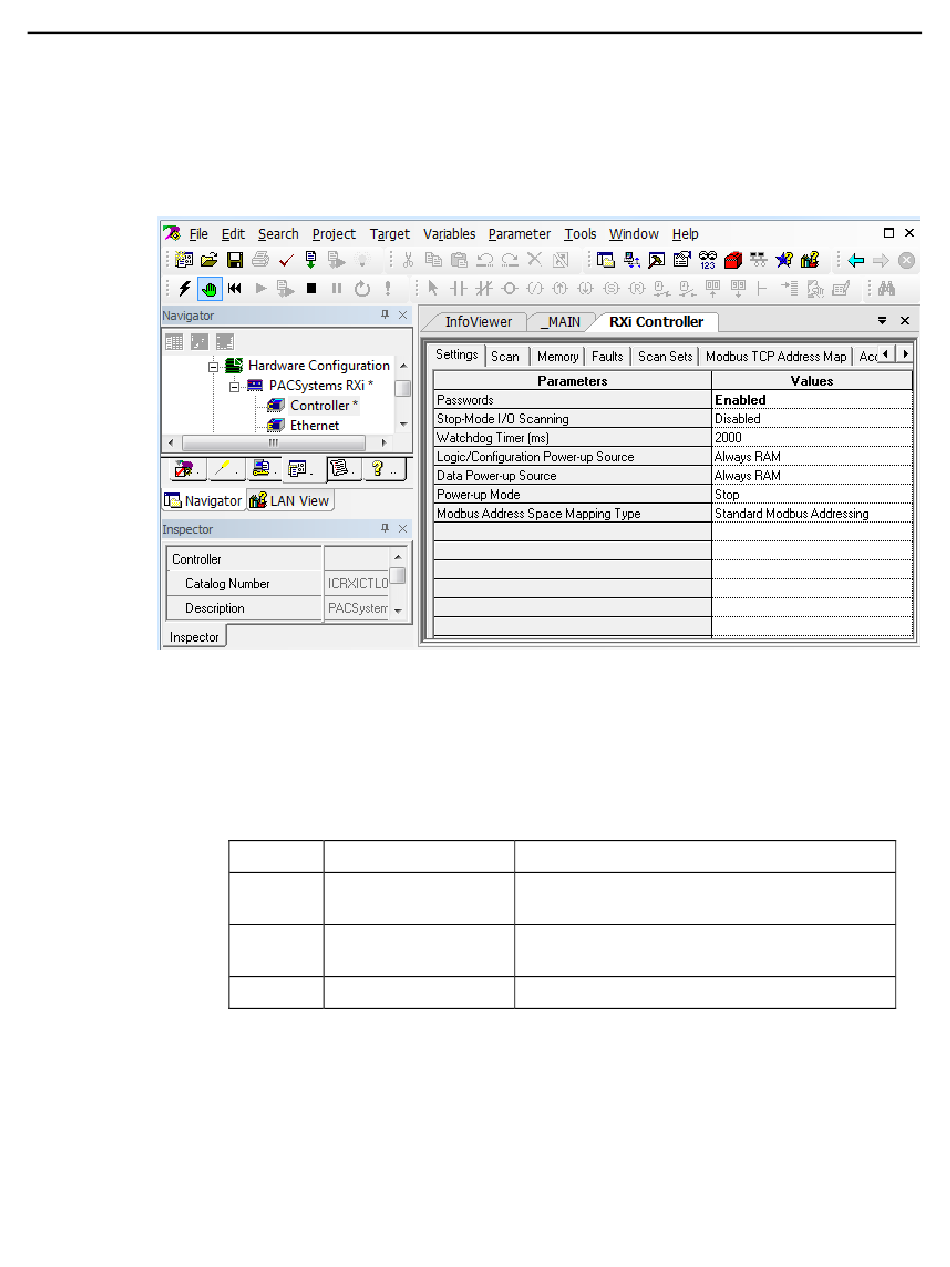Screen dimensions: 950x1267
Task: Click the black stop square icon
Action: [311, 288]
